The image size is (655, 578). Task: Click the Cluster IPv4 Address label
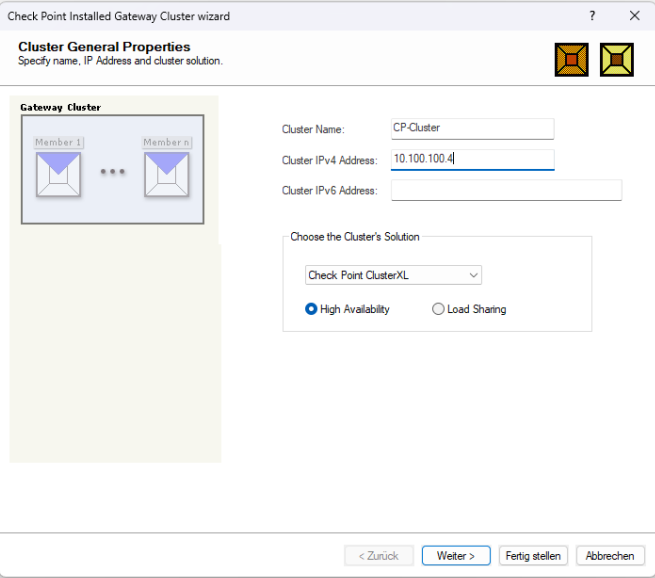[x=330, y=160]
